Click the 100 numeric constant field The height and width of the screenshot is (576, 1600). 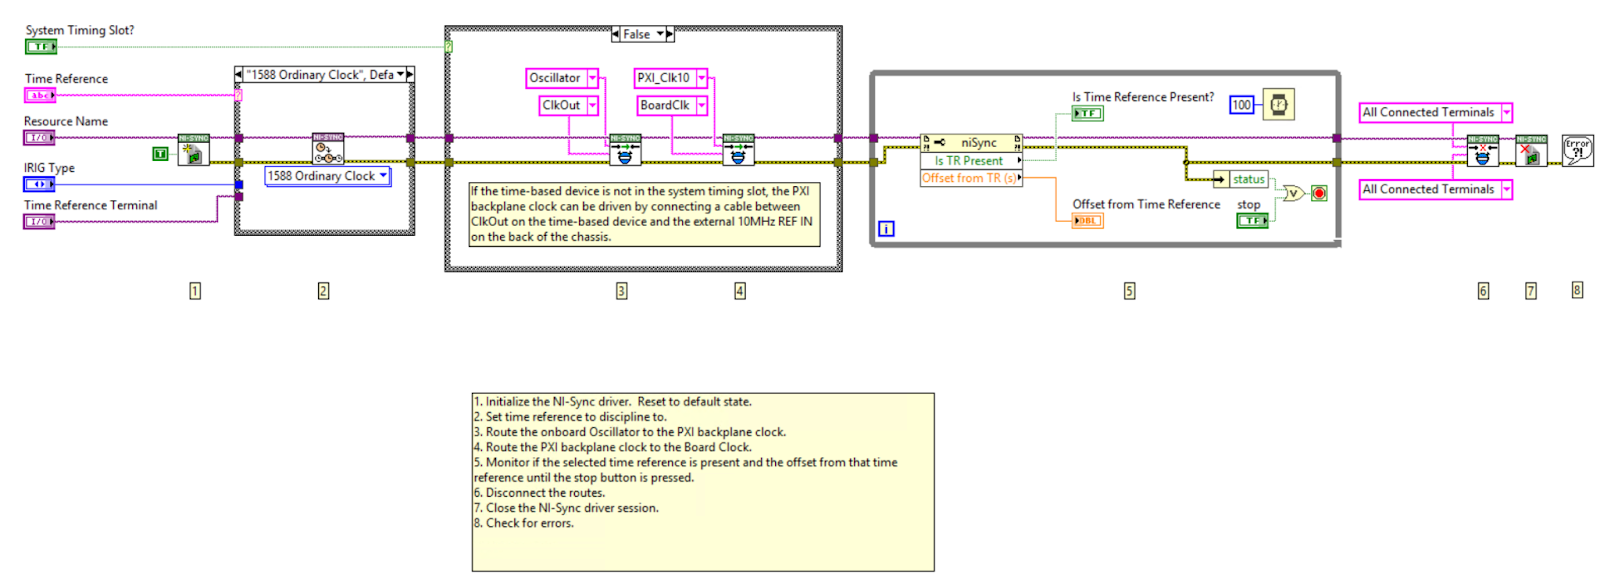point(1241,105)
